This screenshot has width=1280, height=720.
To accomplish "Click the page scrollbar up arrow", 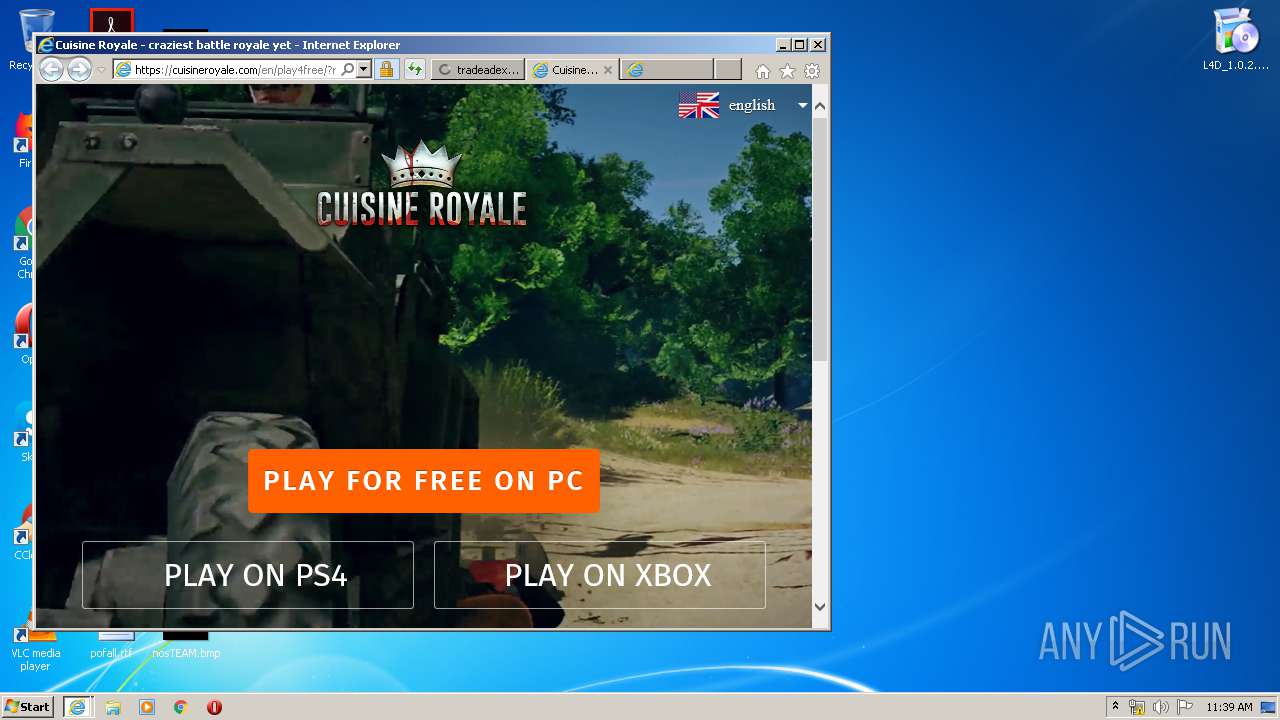I will (820, 106).
